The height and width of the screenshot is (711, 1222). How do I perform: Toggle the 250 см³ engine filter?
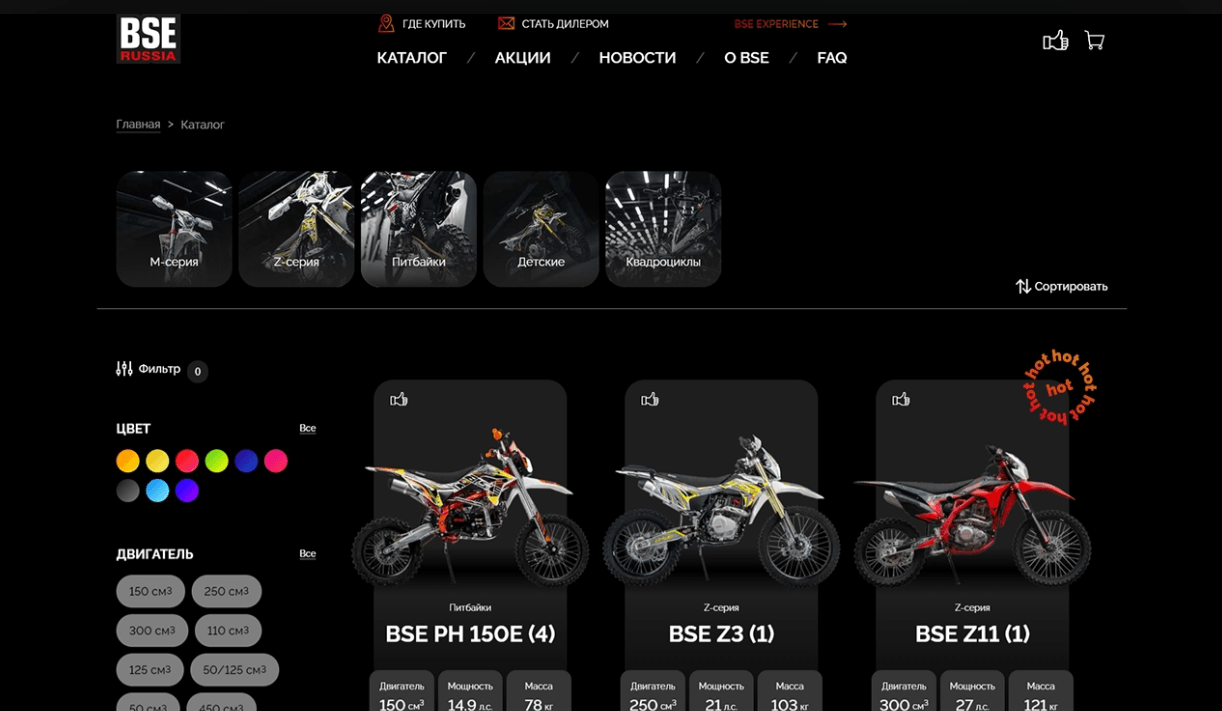click(227, 591)
